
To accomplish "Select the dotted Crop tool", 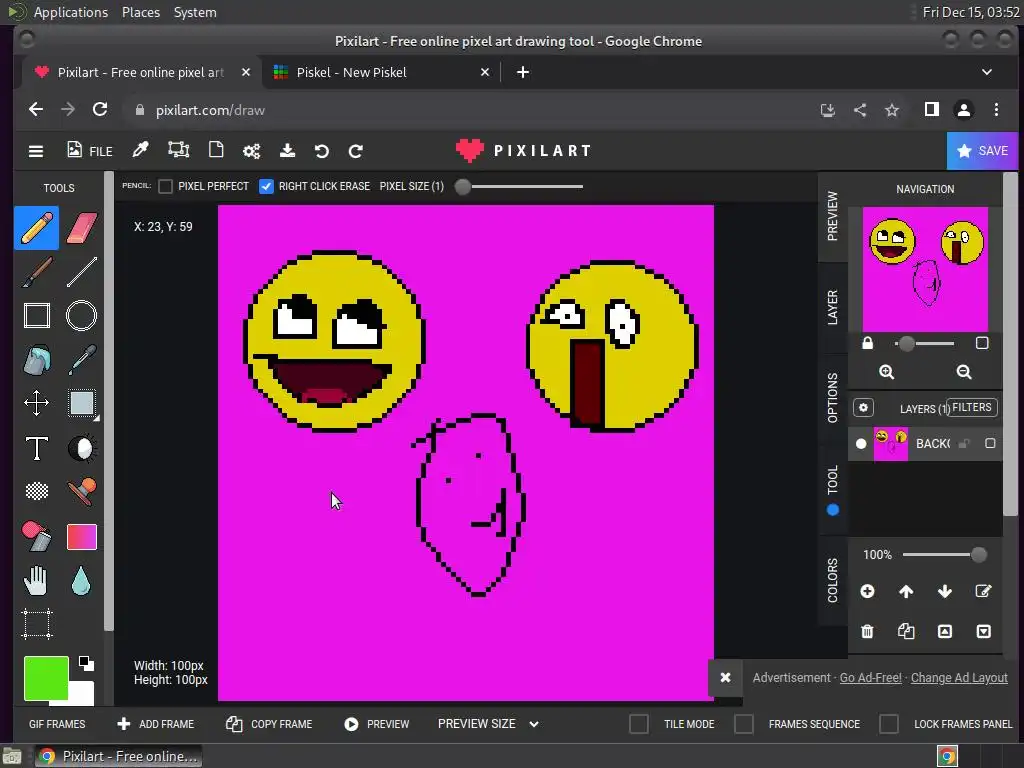I will [37, 624].
